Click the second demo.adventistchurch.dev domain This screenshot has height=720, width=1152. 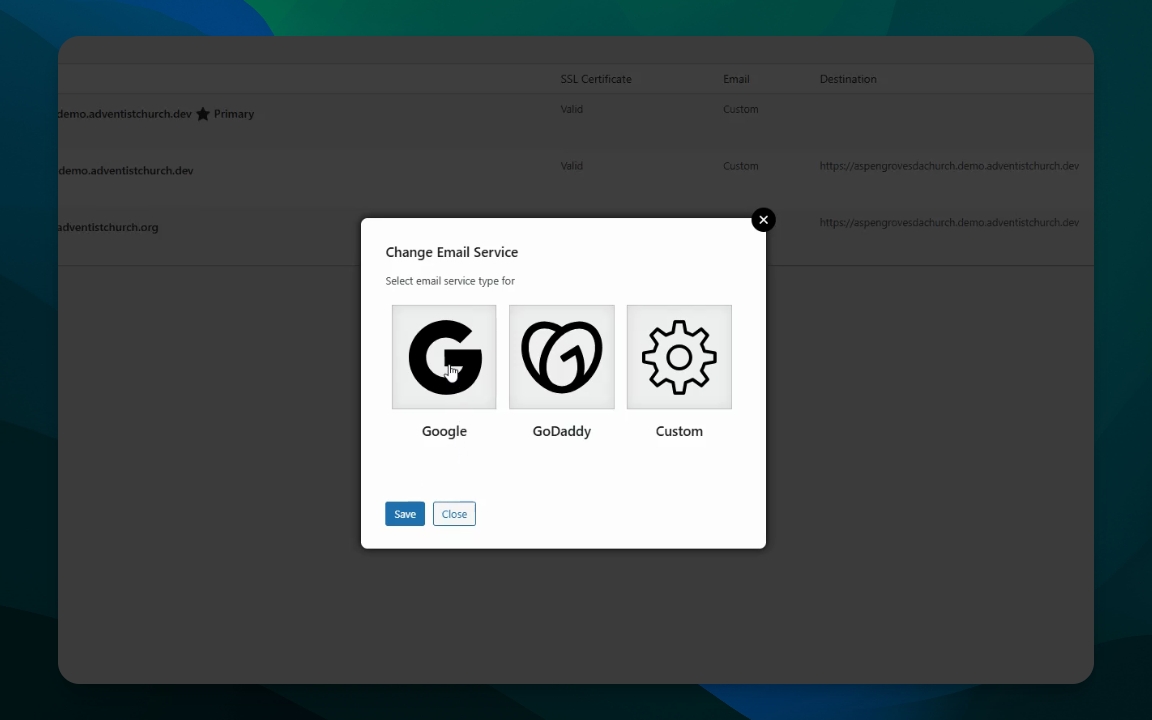pyautogui.click(x=126, y=170)
